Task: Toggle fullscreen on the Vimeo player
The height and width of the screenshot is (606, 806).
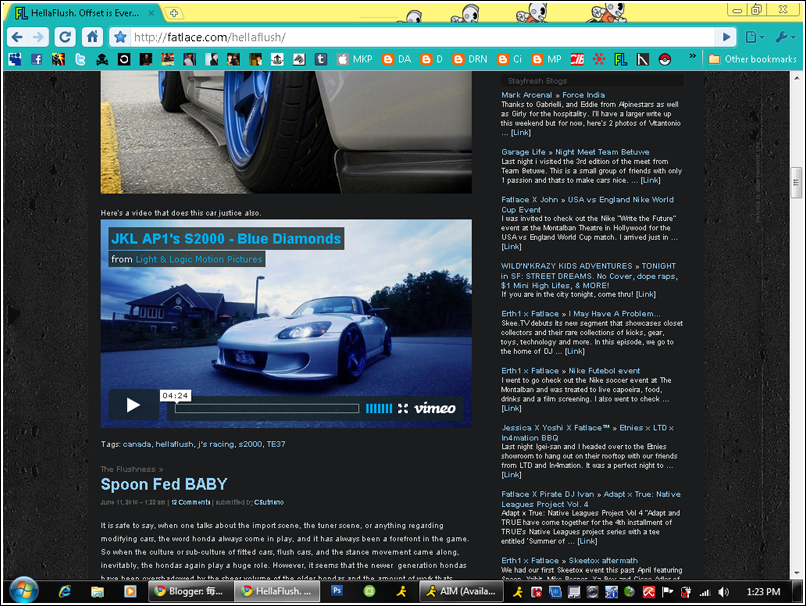Action: pos(403,408)
